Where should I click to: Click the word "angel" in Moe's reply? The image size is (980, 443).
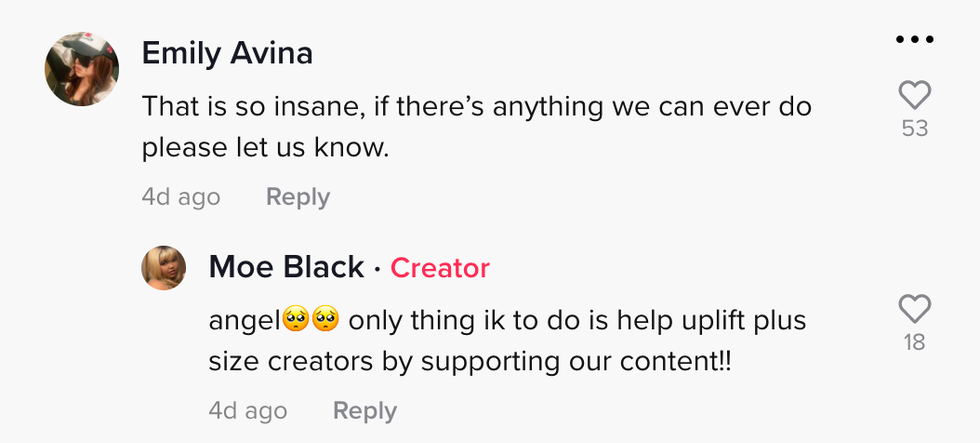coord(245,320)
